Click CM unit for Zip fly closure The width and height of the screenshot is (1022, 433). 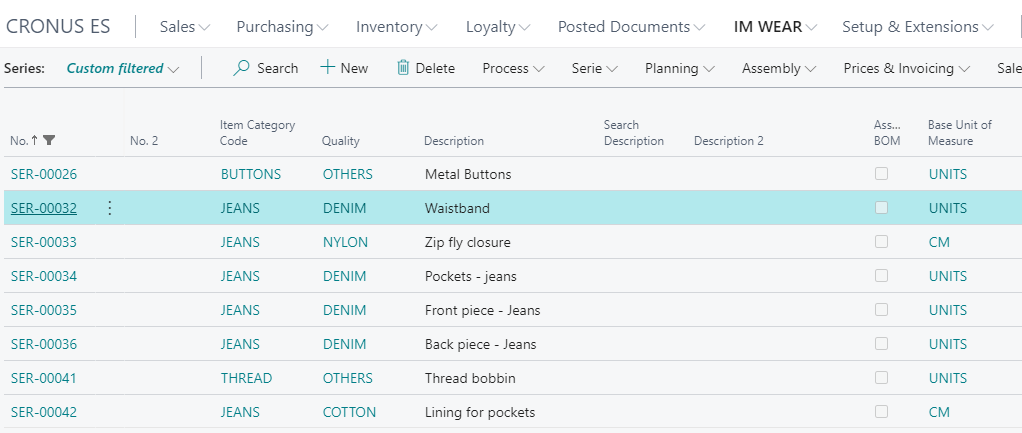coord(939,242)
